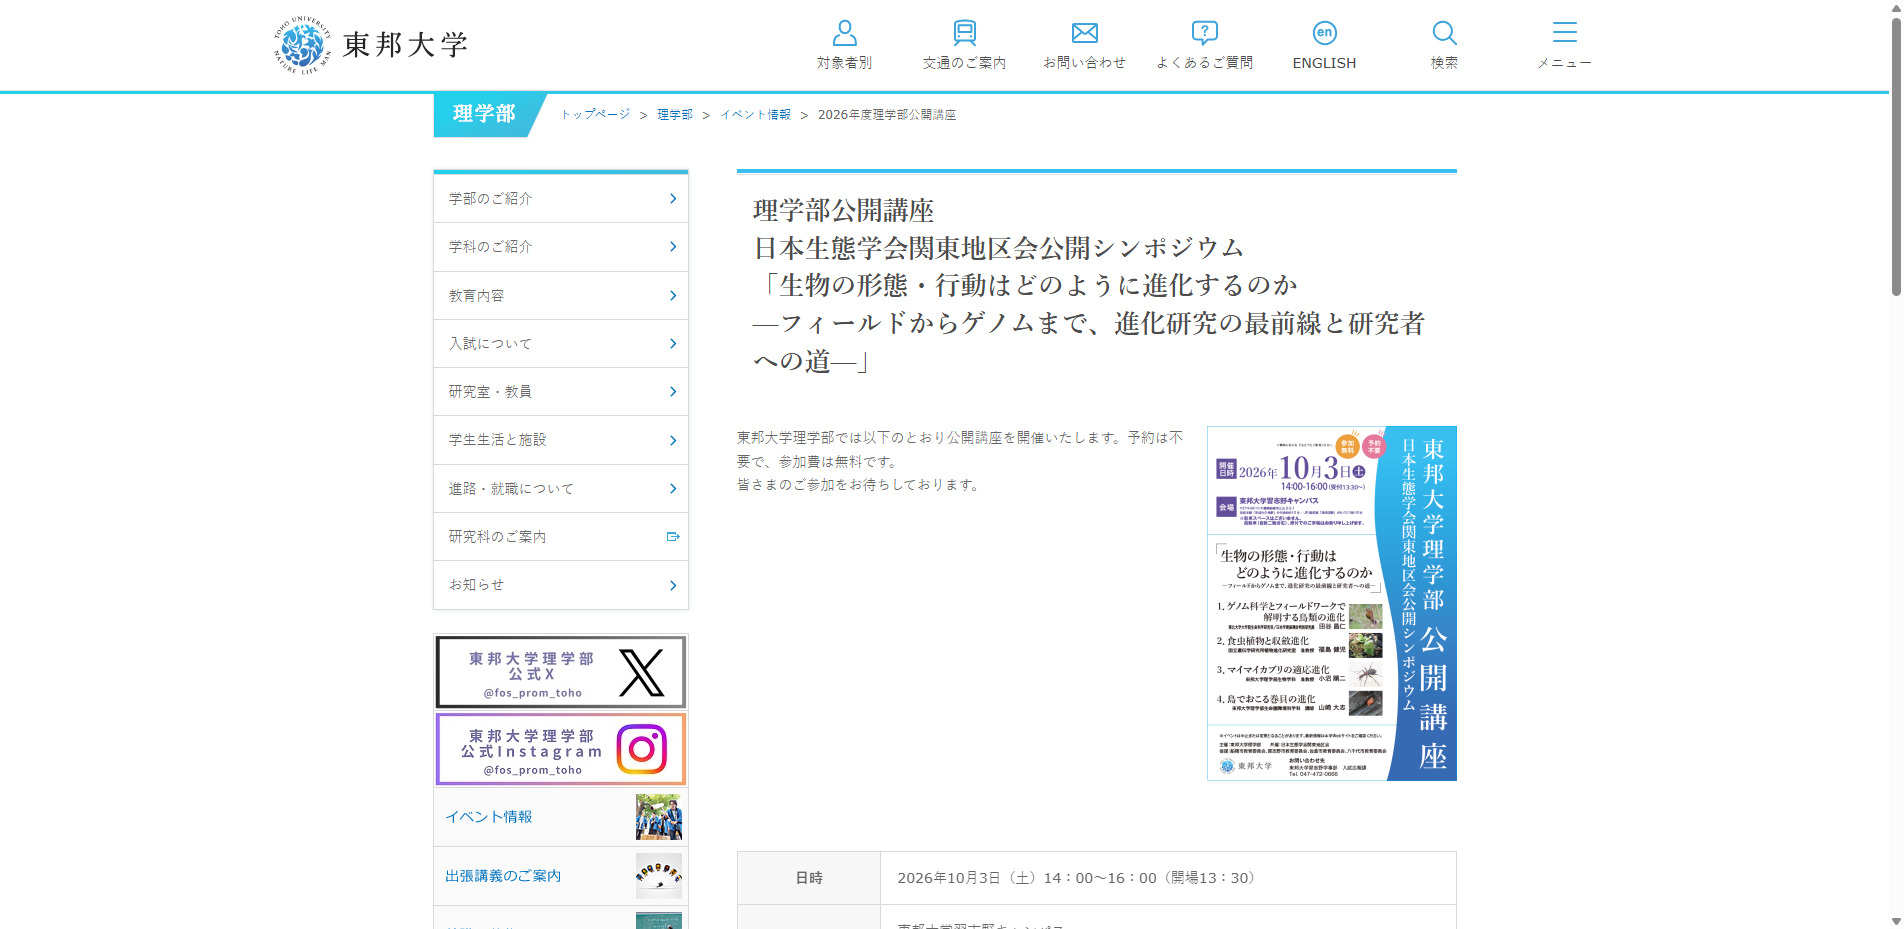Viewport: 1904px width, 929px height.
Task: Click the scrollbar down arrow
Action: coord(1896,921)
